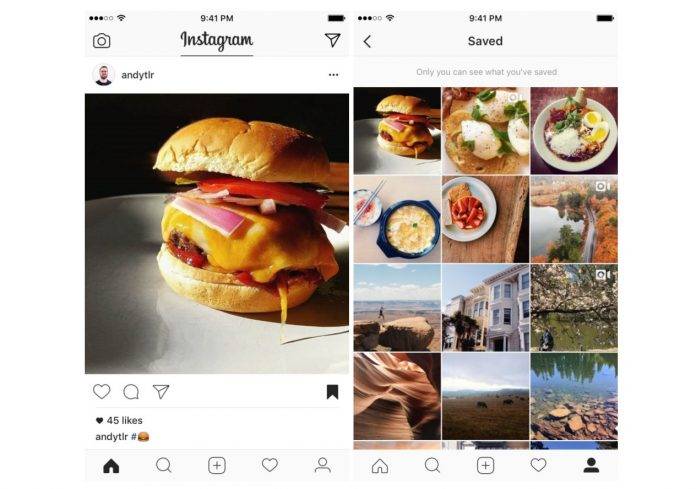Open the camera icon beside the Instagram logo
The image size is (696, 489).
(x=102, y=41)
